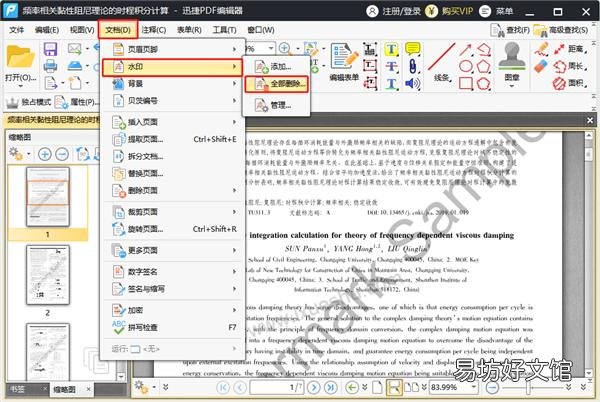Click 高级查找(S) button

pyautogui.click(x=561, y=30)
